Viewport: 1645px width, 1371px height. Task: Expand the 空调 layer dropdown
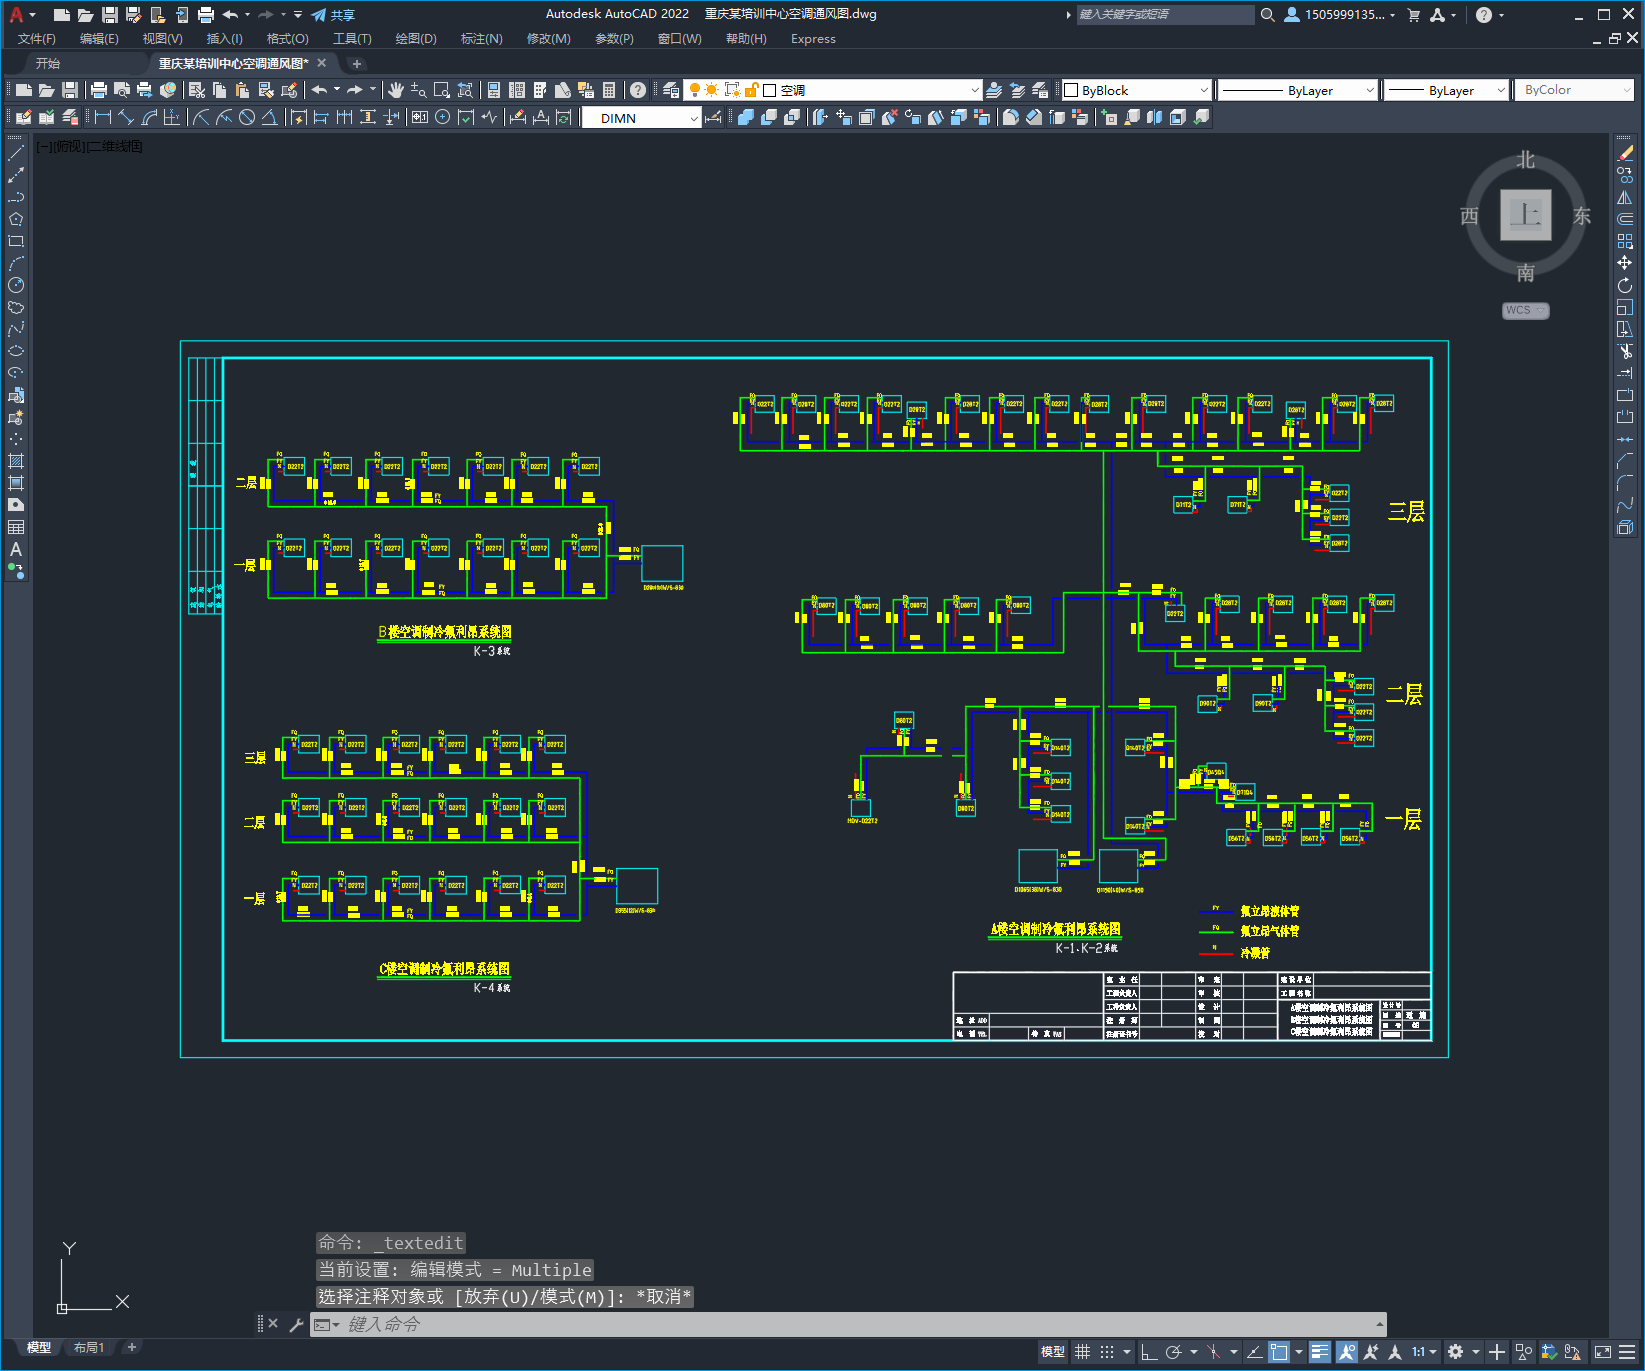point(974,90)
